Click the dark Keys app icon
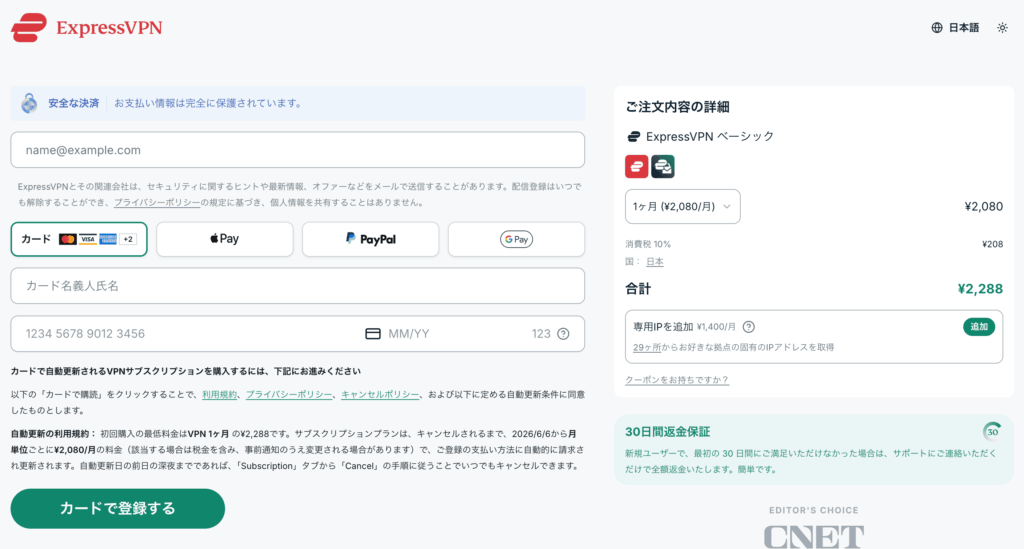The image size is (1024, 549). (663, 166)
